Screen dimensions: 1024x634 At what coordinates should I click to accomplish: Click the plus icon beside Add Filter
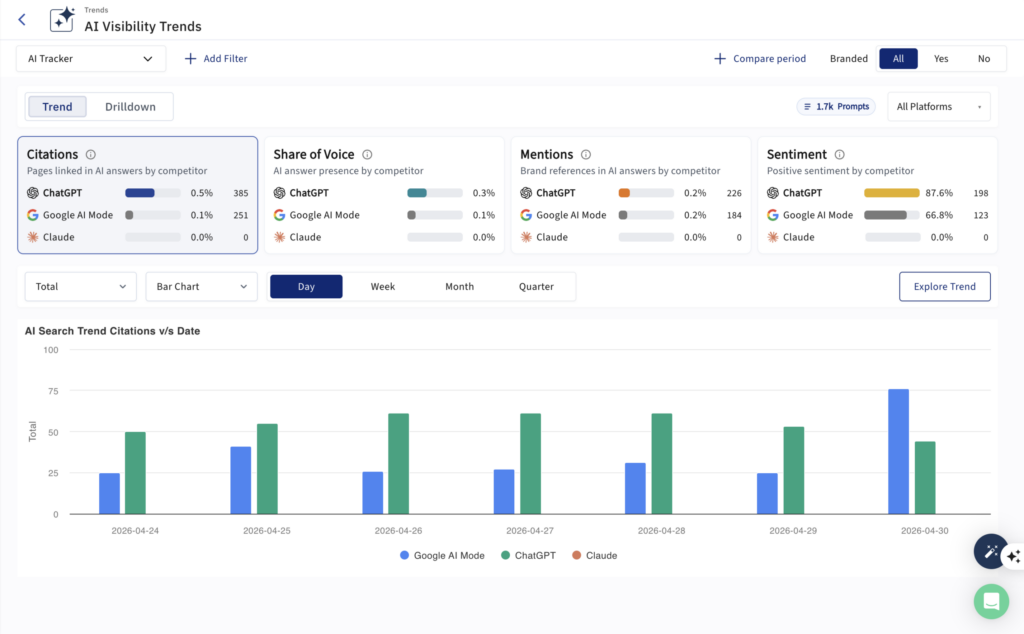click(x=190, y=59)
